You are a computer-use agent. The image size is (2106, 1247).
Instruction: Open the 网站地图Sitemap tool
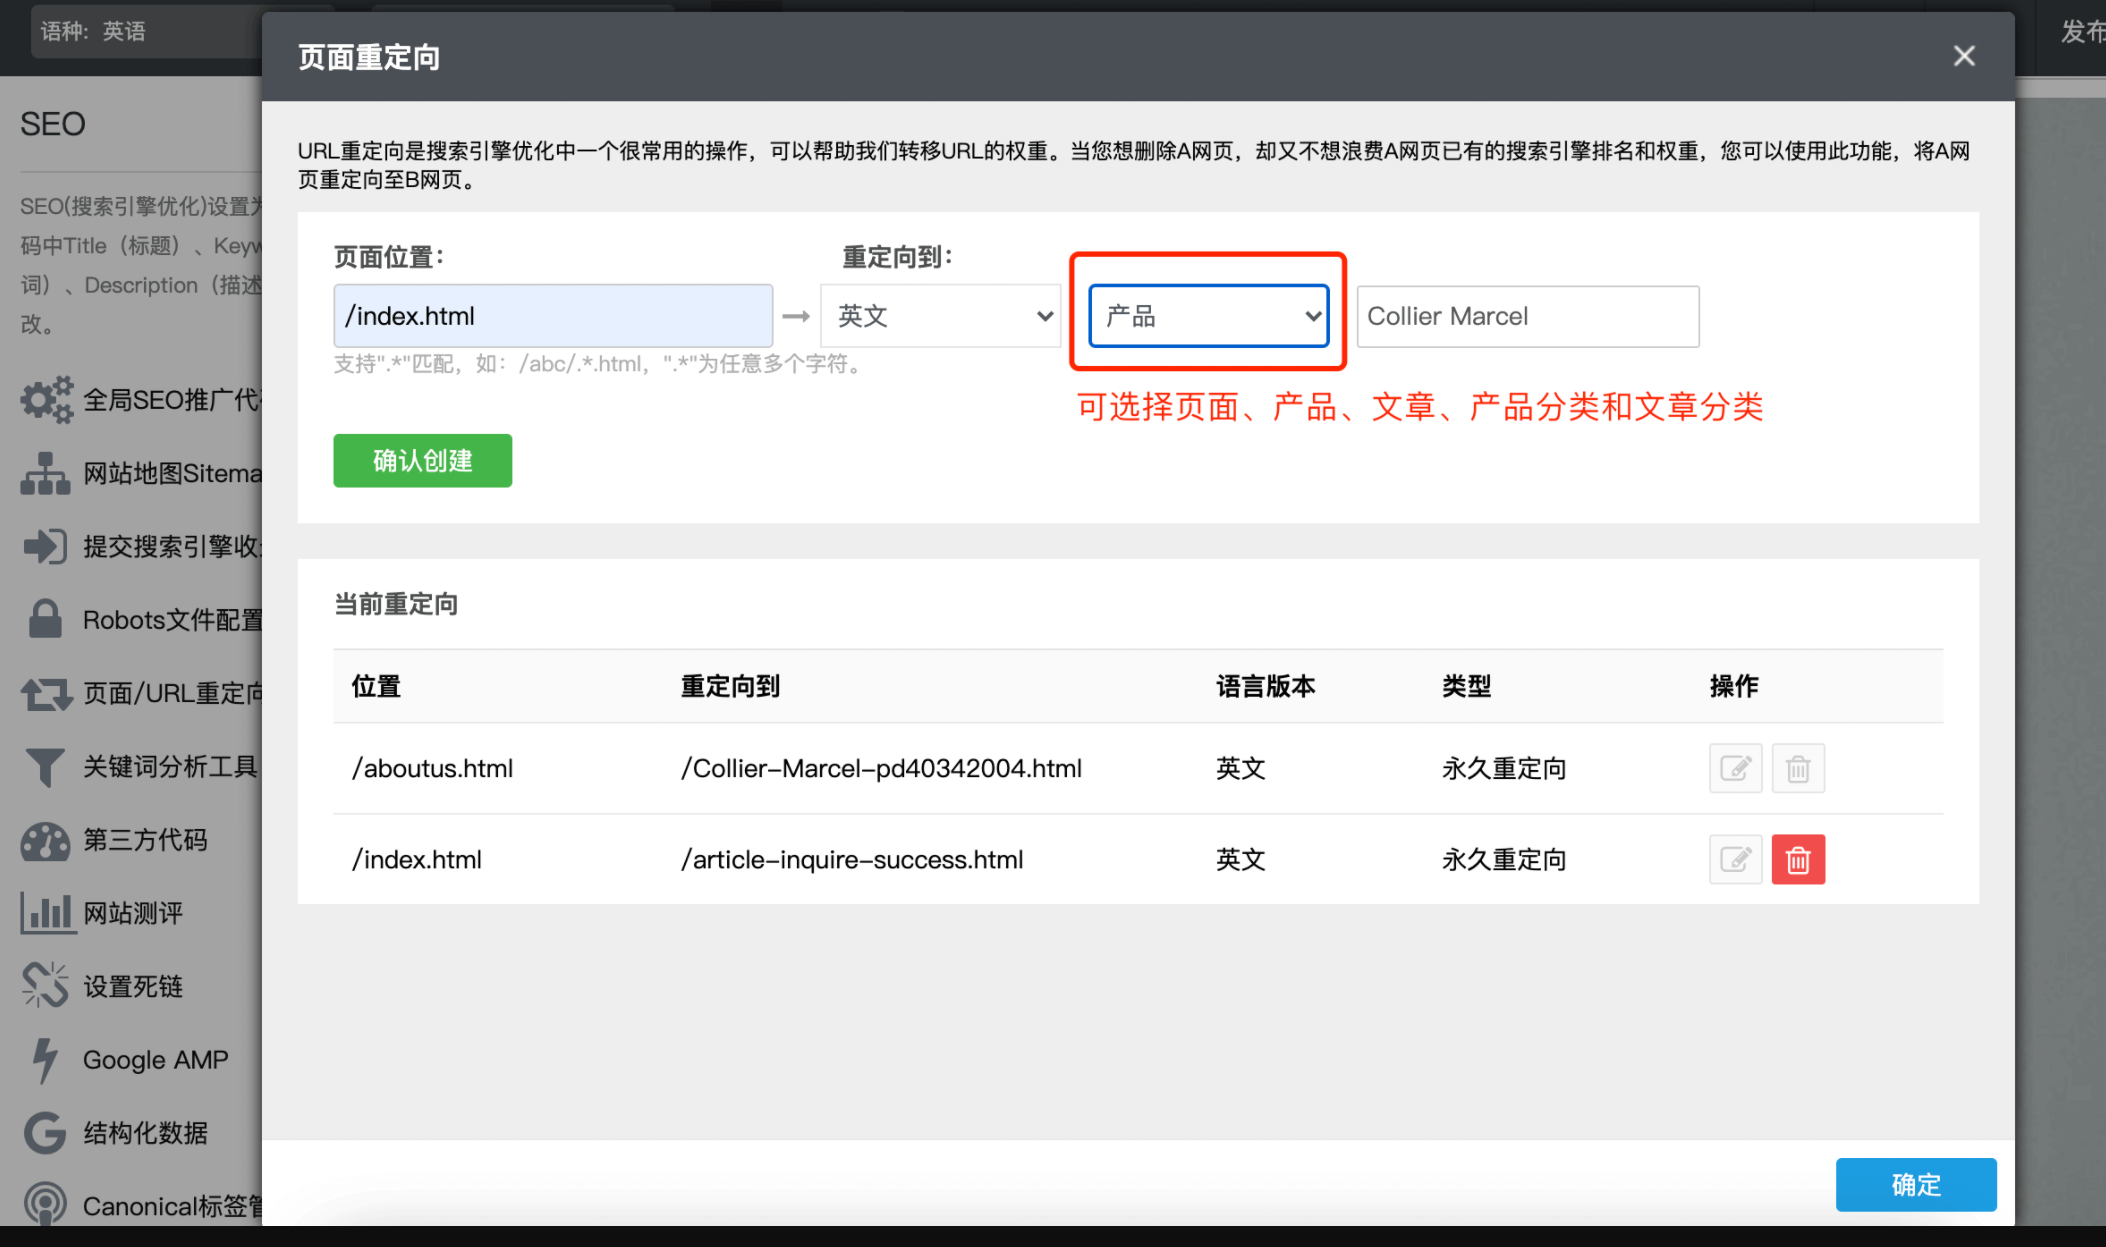point(140,472)
